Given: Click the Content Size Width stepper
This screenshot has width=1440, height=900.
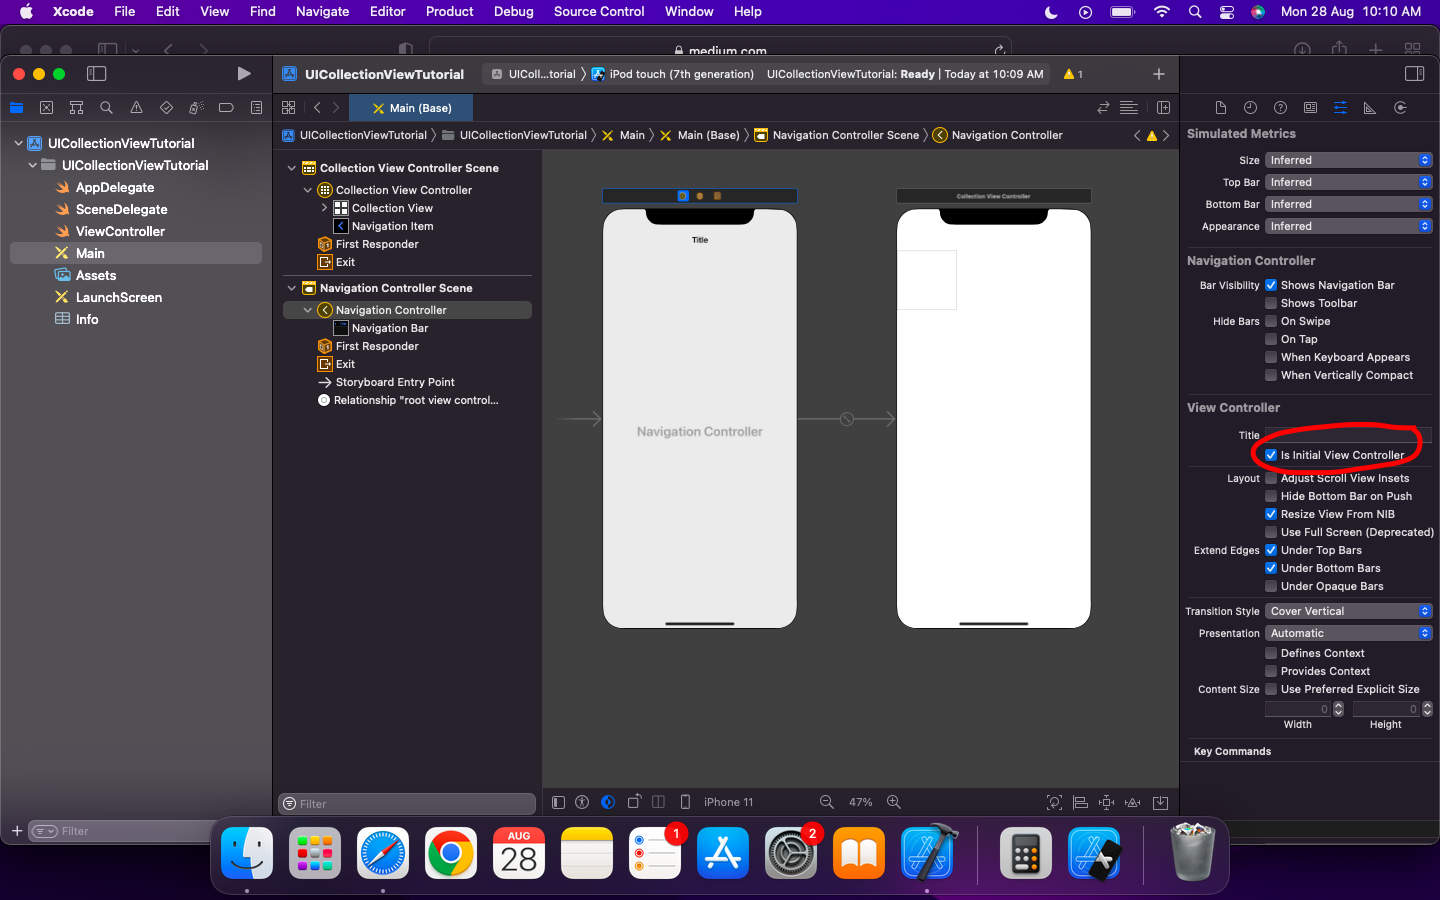Looking at the screenshot, I should [1339, 709].
